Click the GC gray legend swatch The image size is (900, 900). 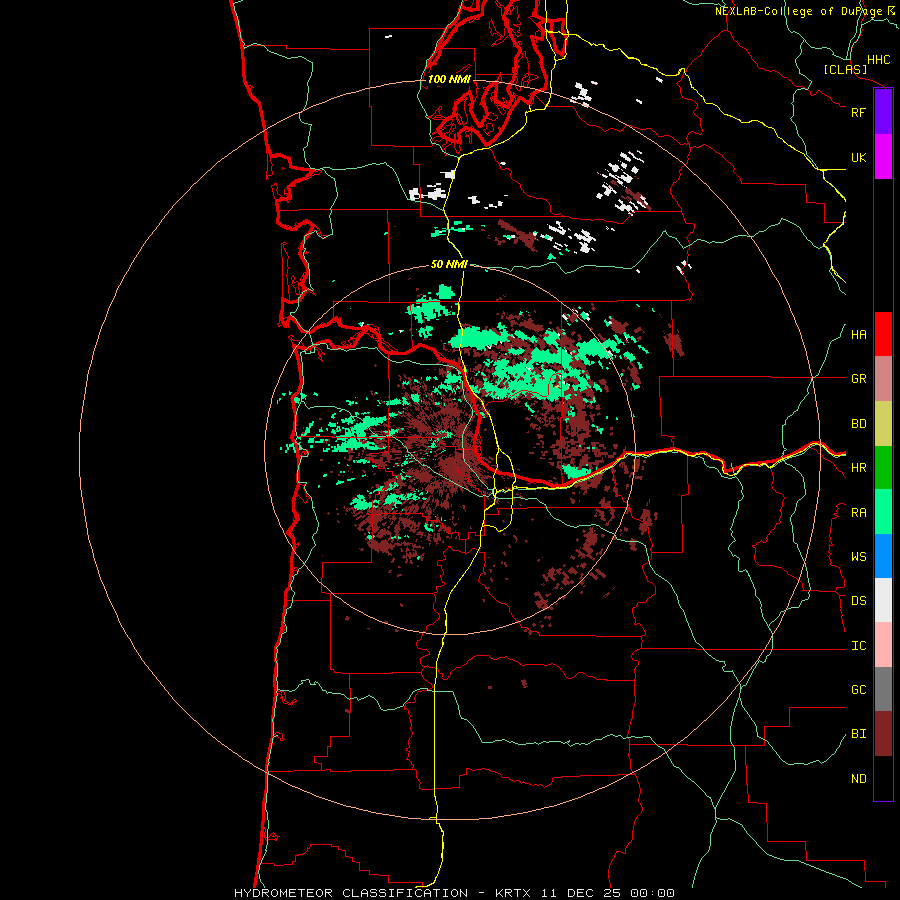pyautogui.click(x=883, y=689)
